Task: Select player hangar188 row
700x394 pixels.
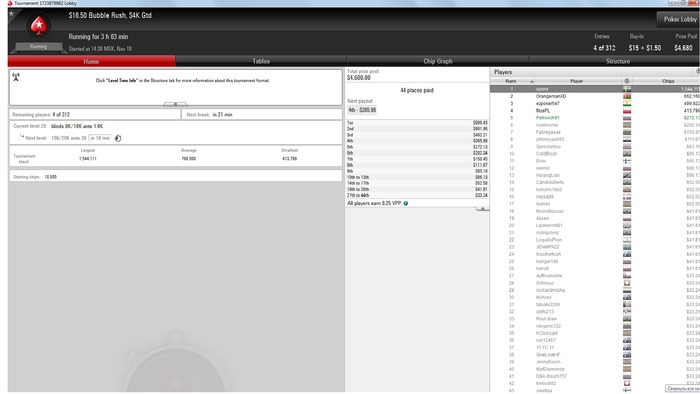Action: pos(595,261)
